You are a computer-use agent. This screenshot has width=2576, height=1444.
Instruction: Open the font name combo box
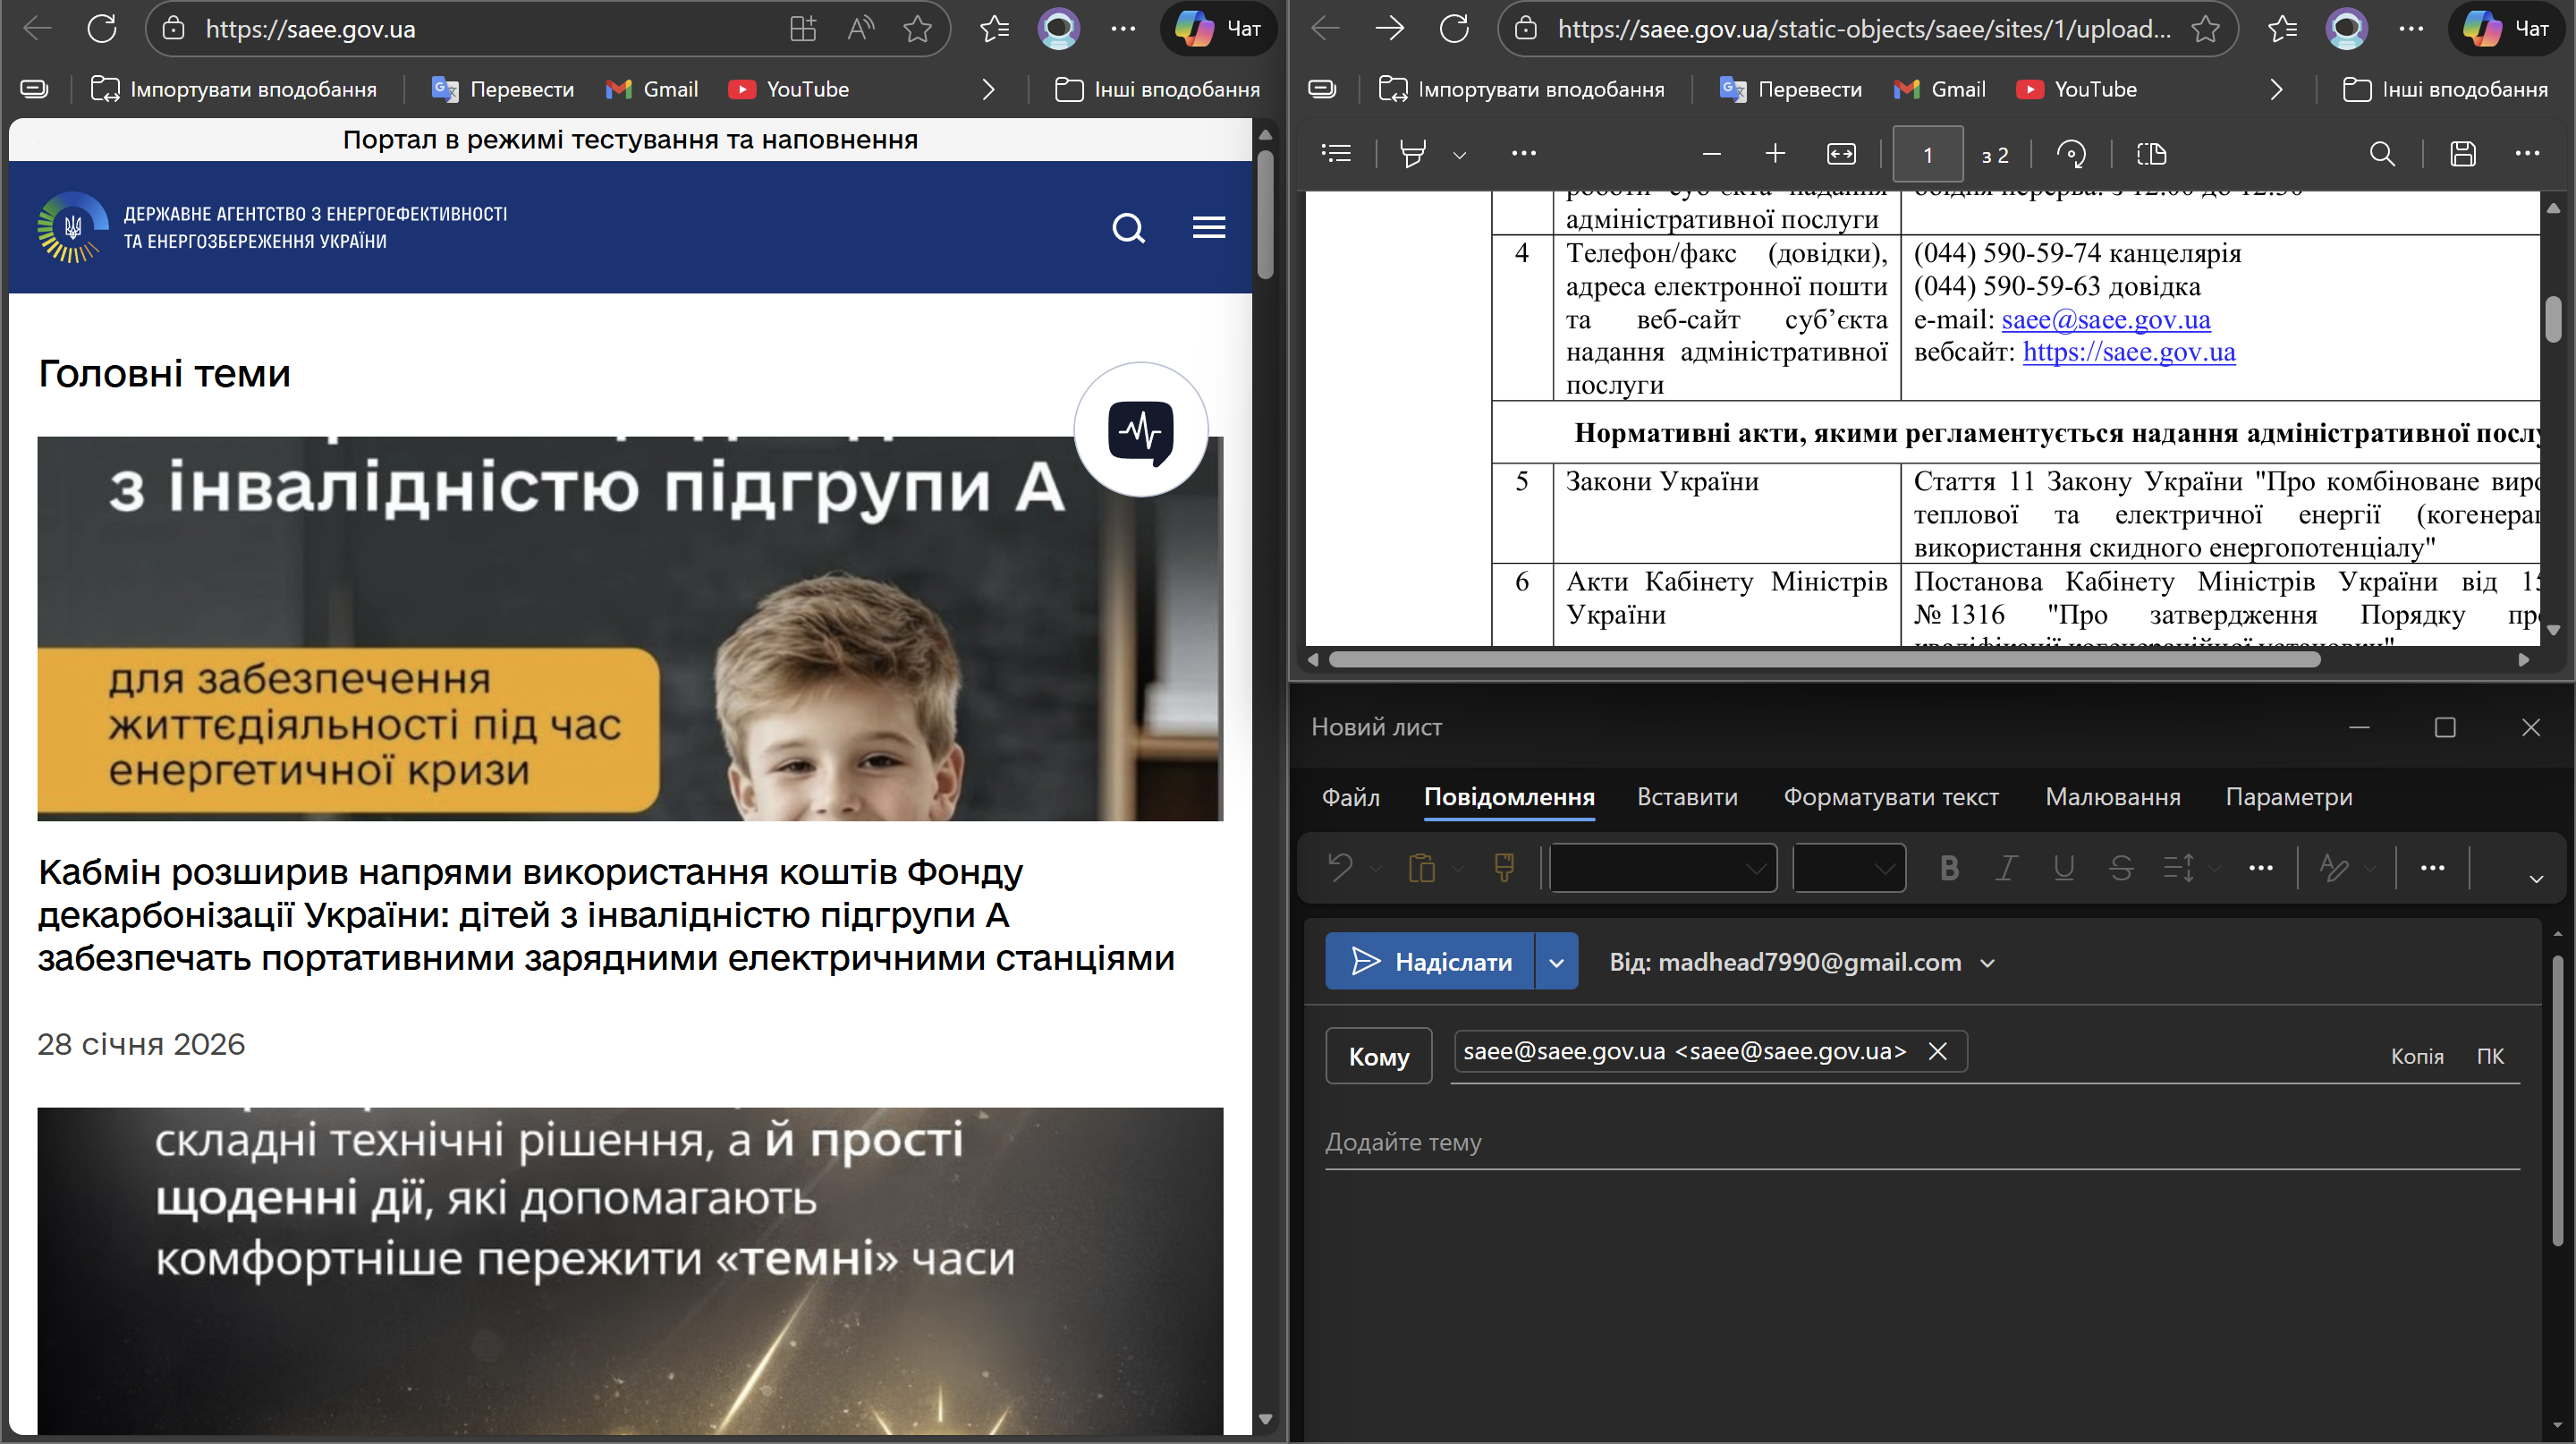click(x=1663, y=868)
